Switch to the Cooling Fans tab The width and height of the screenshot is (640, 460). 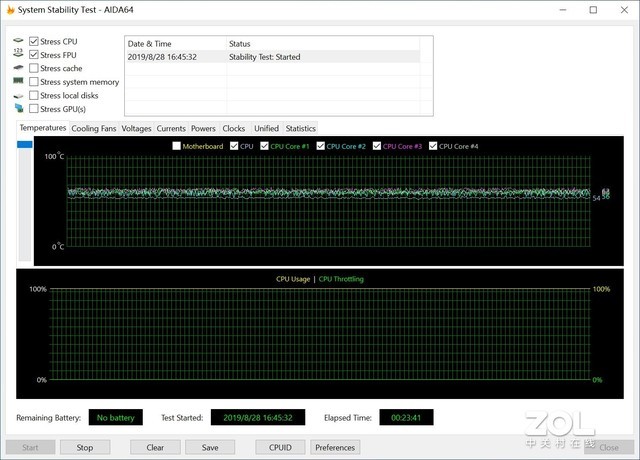point(94,129)
